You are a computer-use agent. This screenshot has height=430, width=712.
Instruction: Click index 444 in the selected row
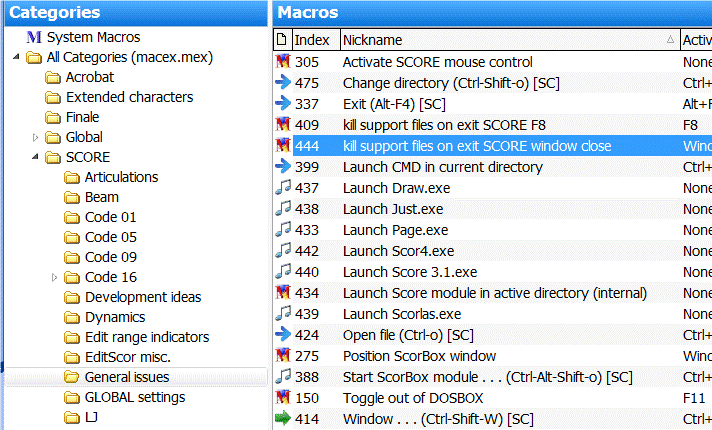pyautogui.click(x=307, y=146)
